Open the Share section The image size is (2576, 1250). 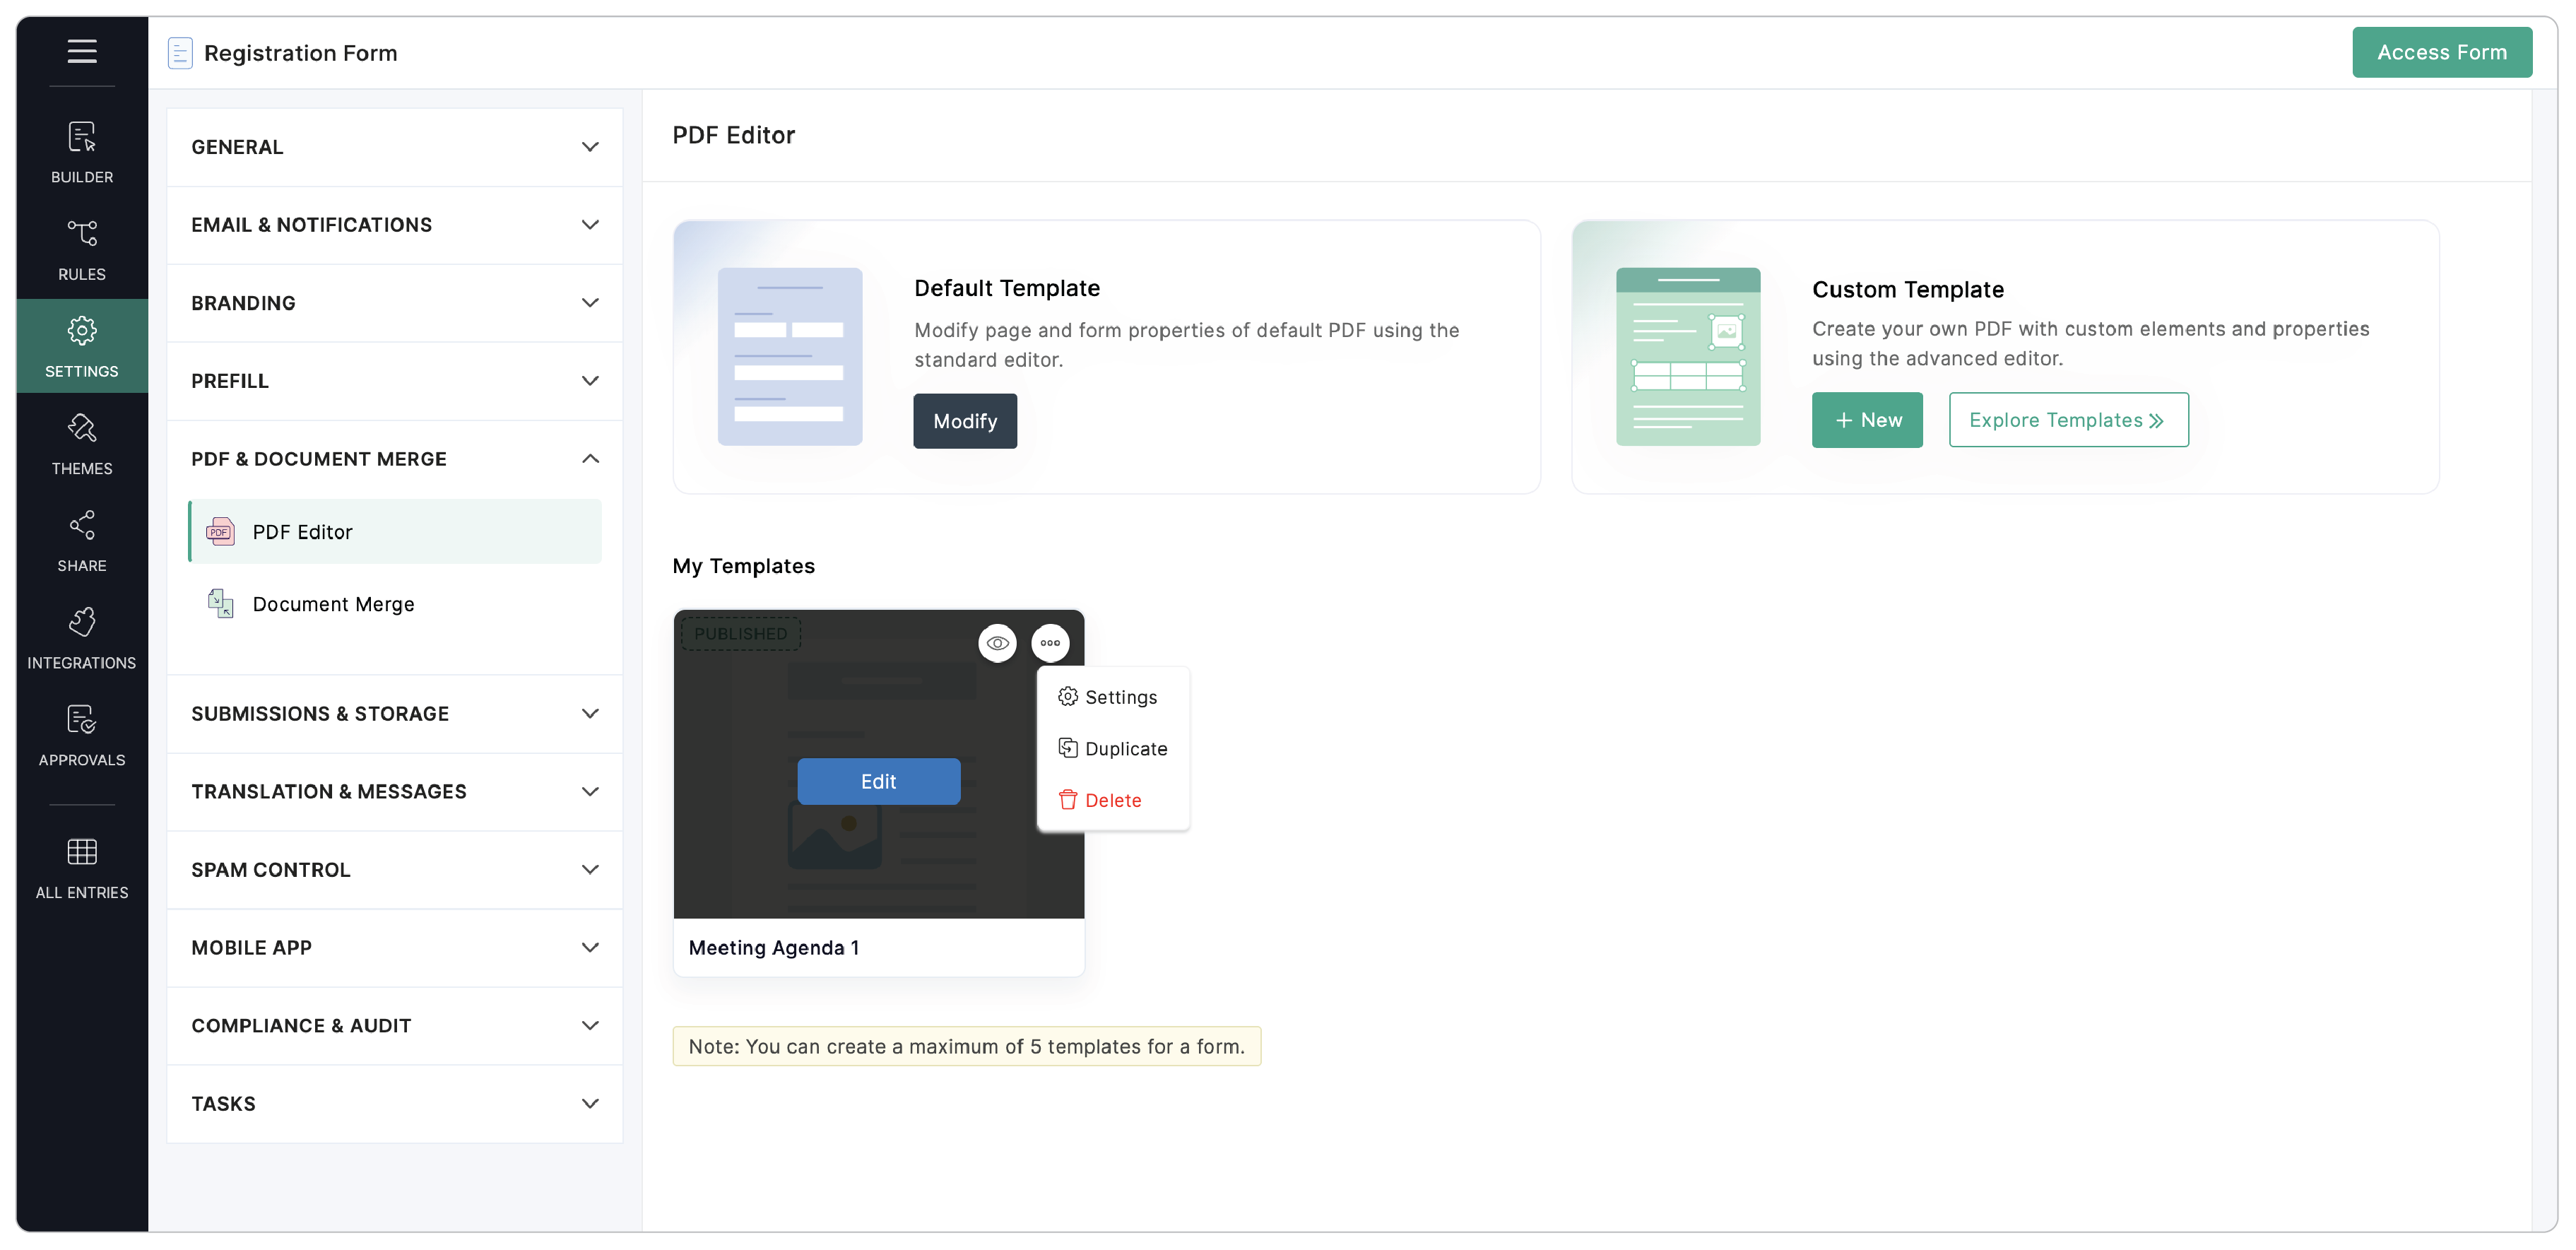coord(82,541)
